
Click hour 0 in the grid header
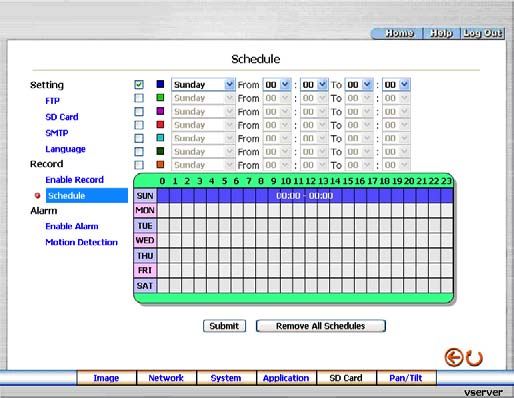(x=162, y=181)
